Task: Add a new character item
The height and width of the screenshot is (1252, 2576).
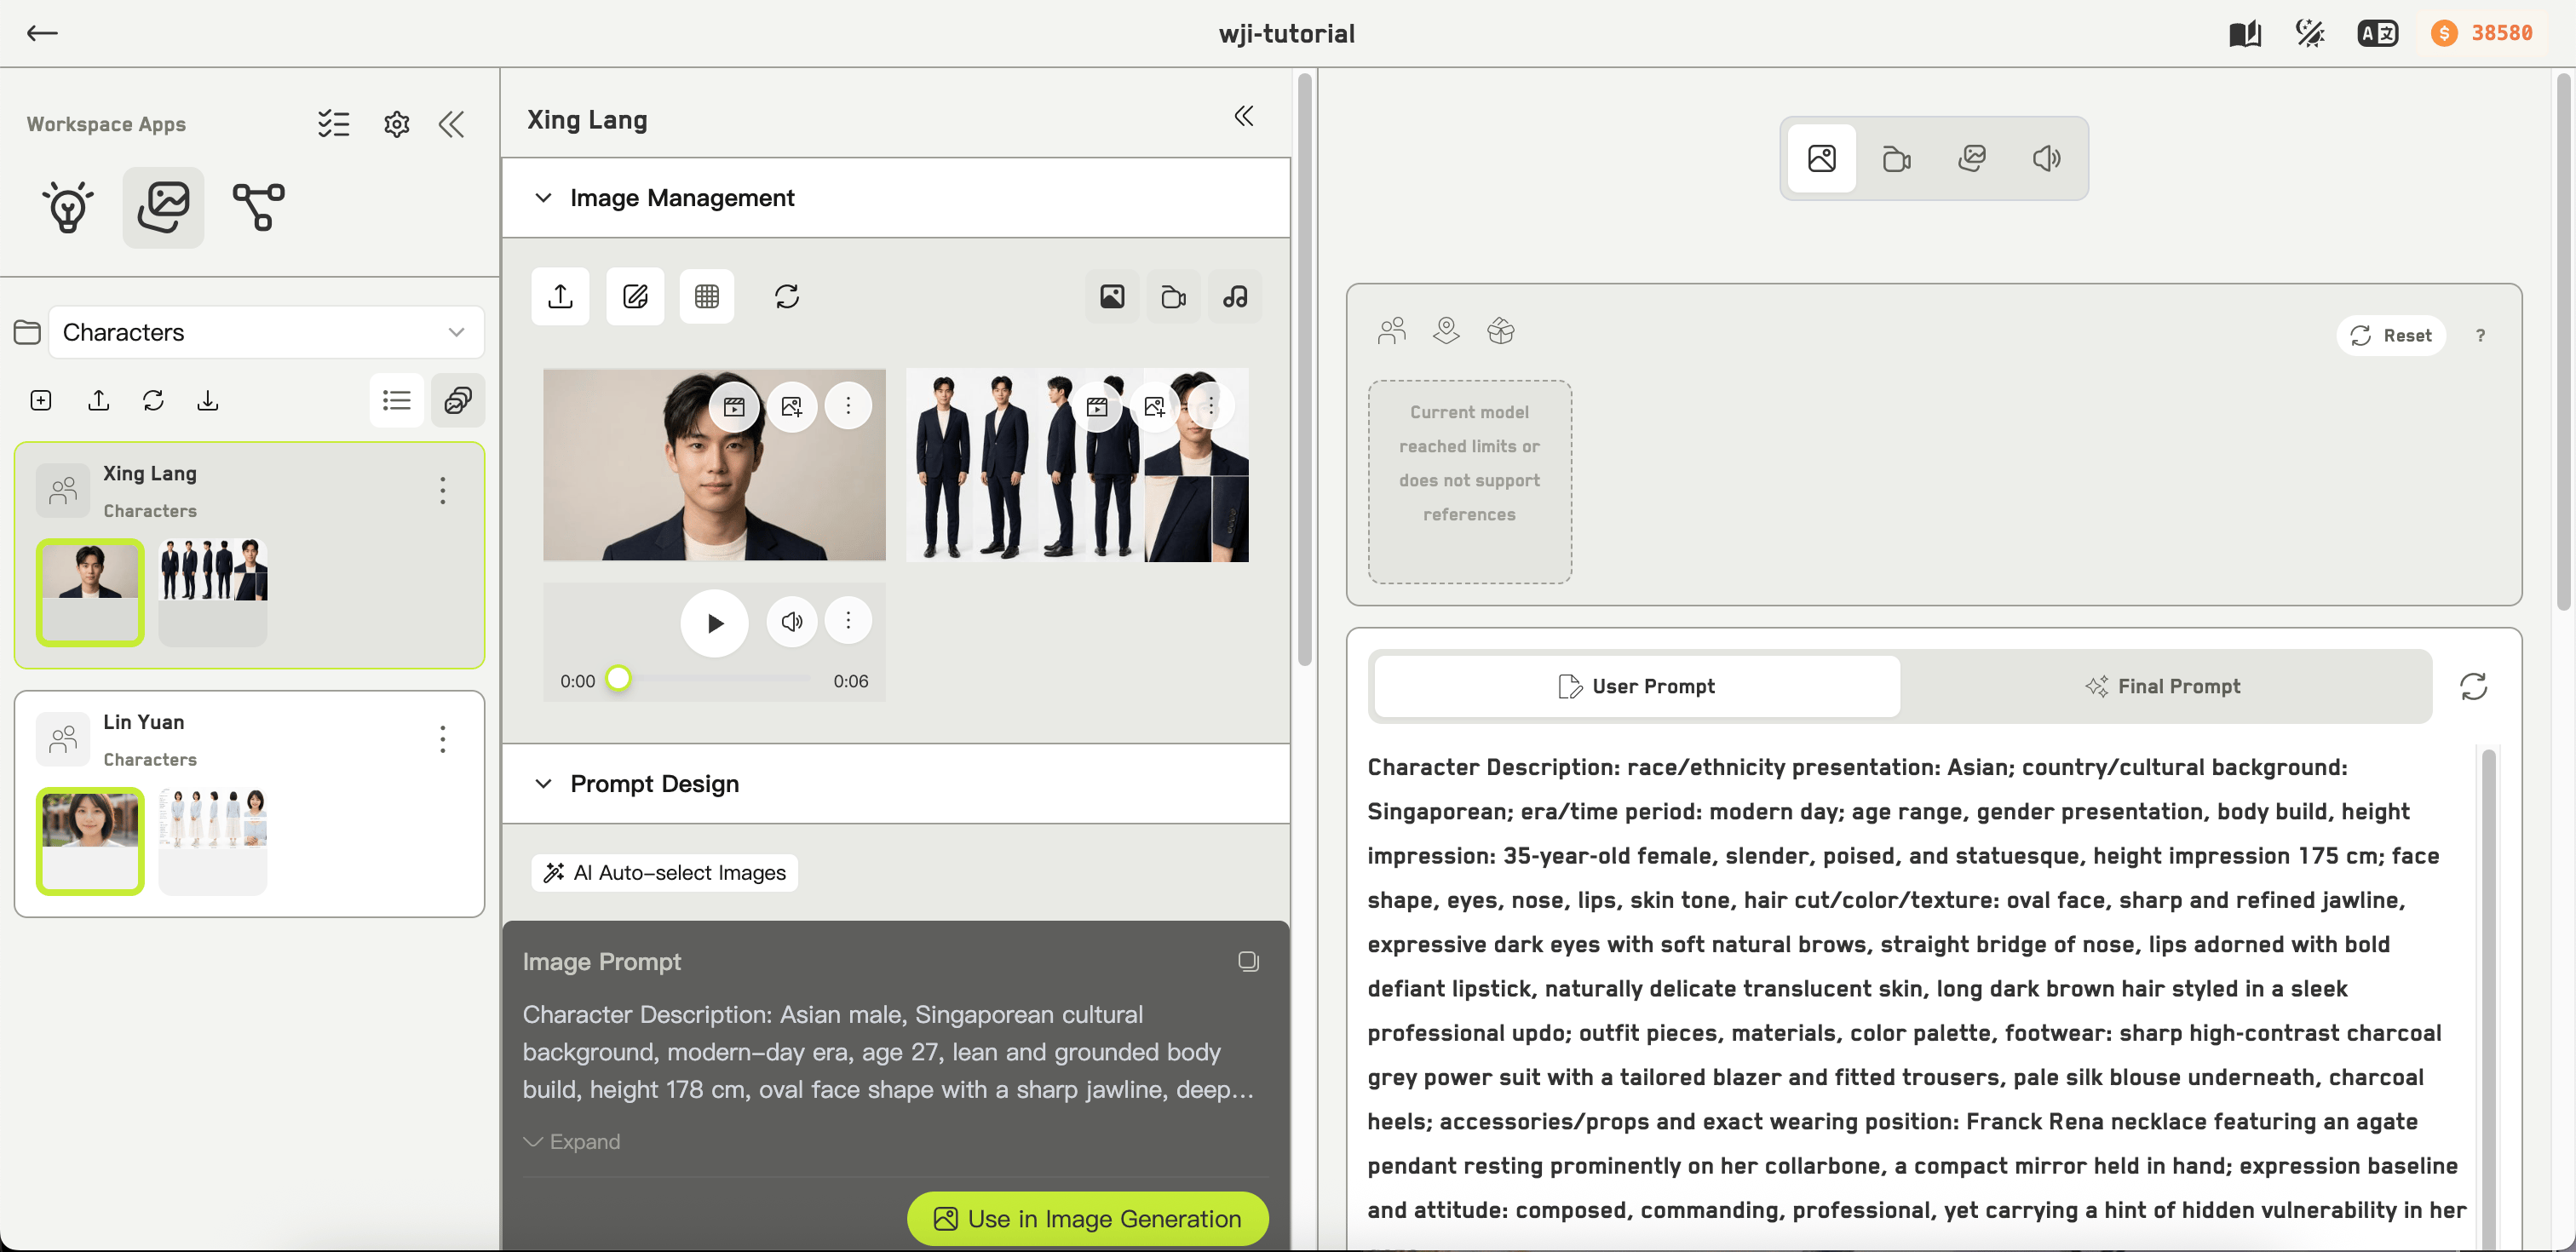Action: (41, 400)
